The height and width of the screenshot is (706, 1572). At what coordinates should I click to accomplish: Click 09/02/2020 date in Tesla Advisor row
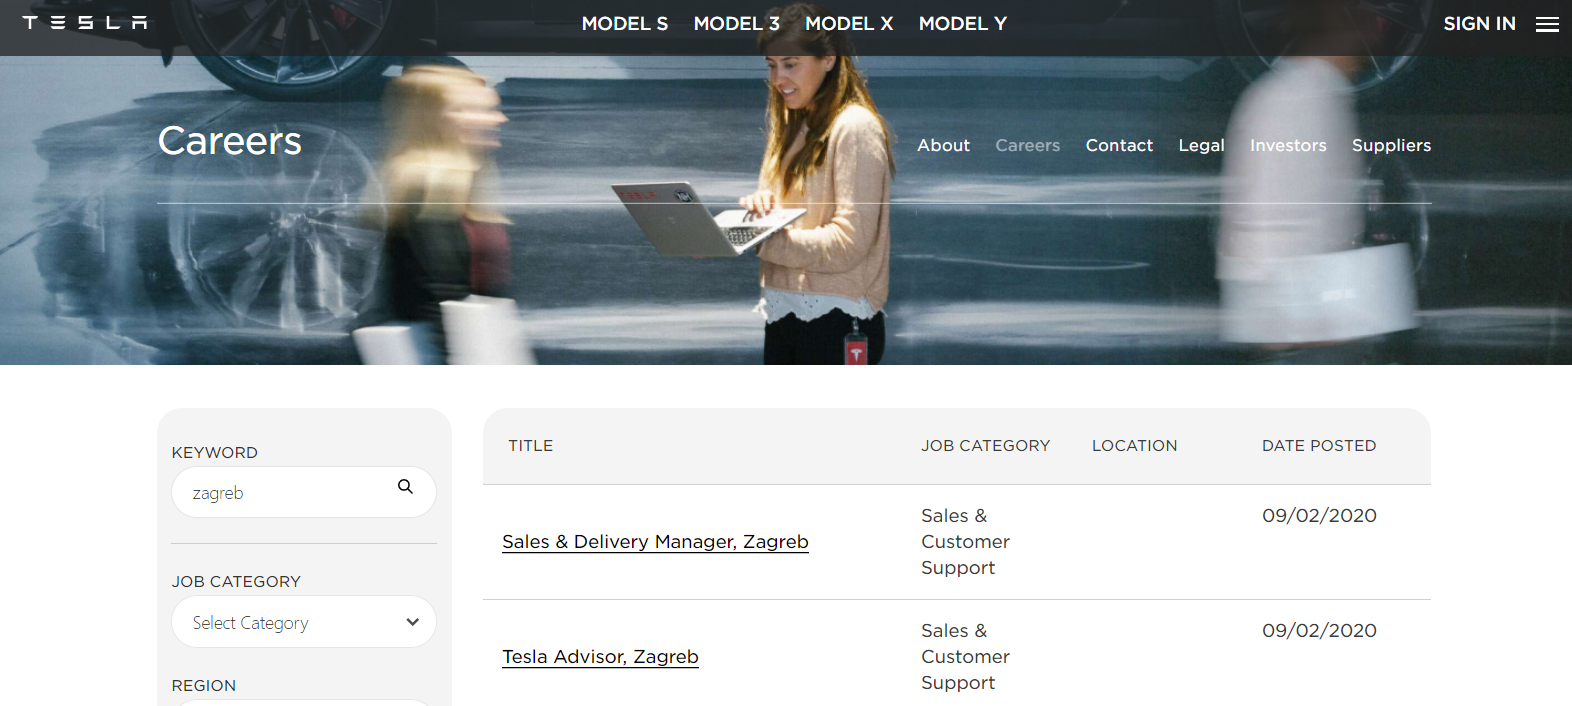pos(1319,631)
